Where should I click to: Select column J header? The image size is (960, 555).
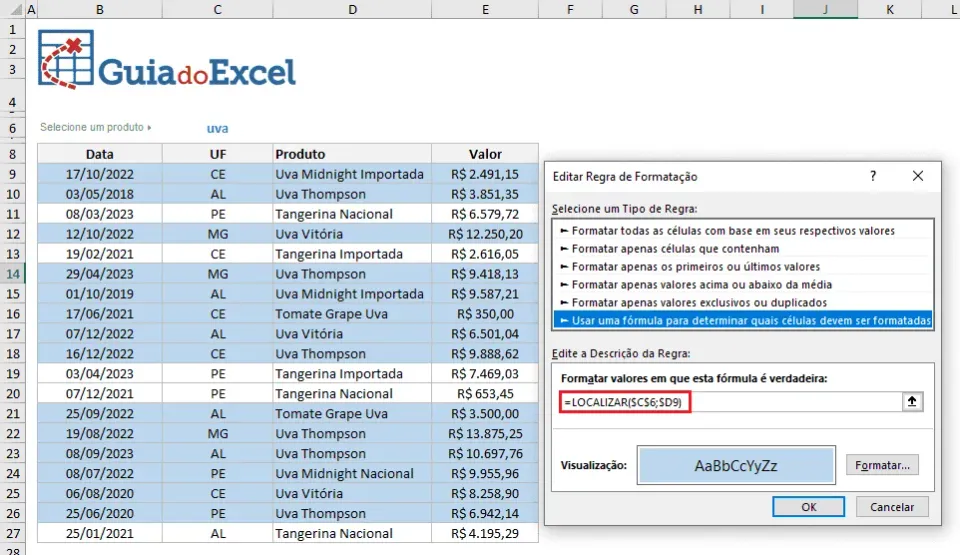tap(825, 9)
